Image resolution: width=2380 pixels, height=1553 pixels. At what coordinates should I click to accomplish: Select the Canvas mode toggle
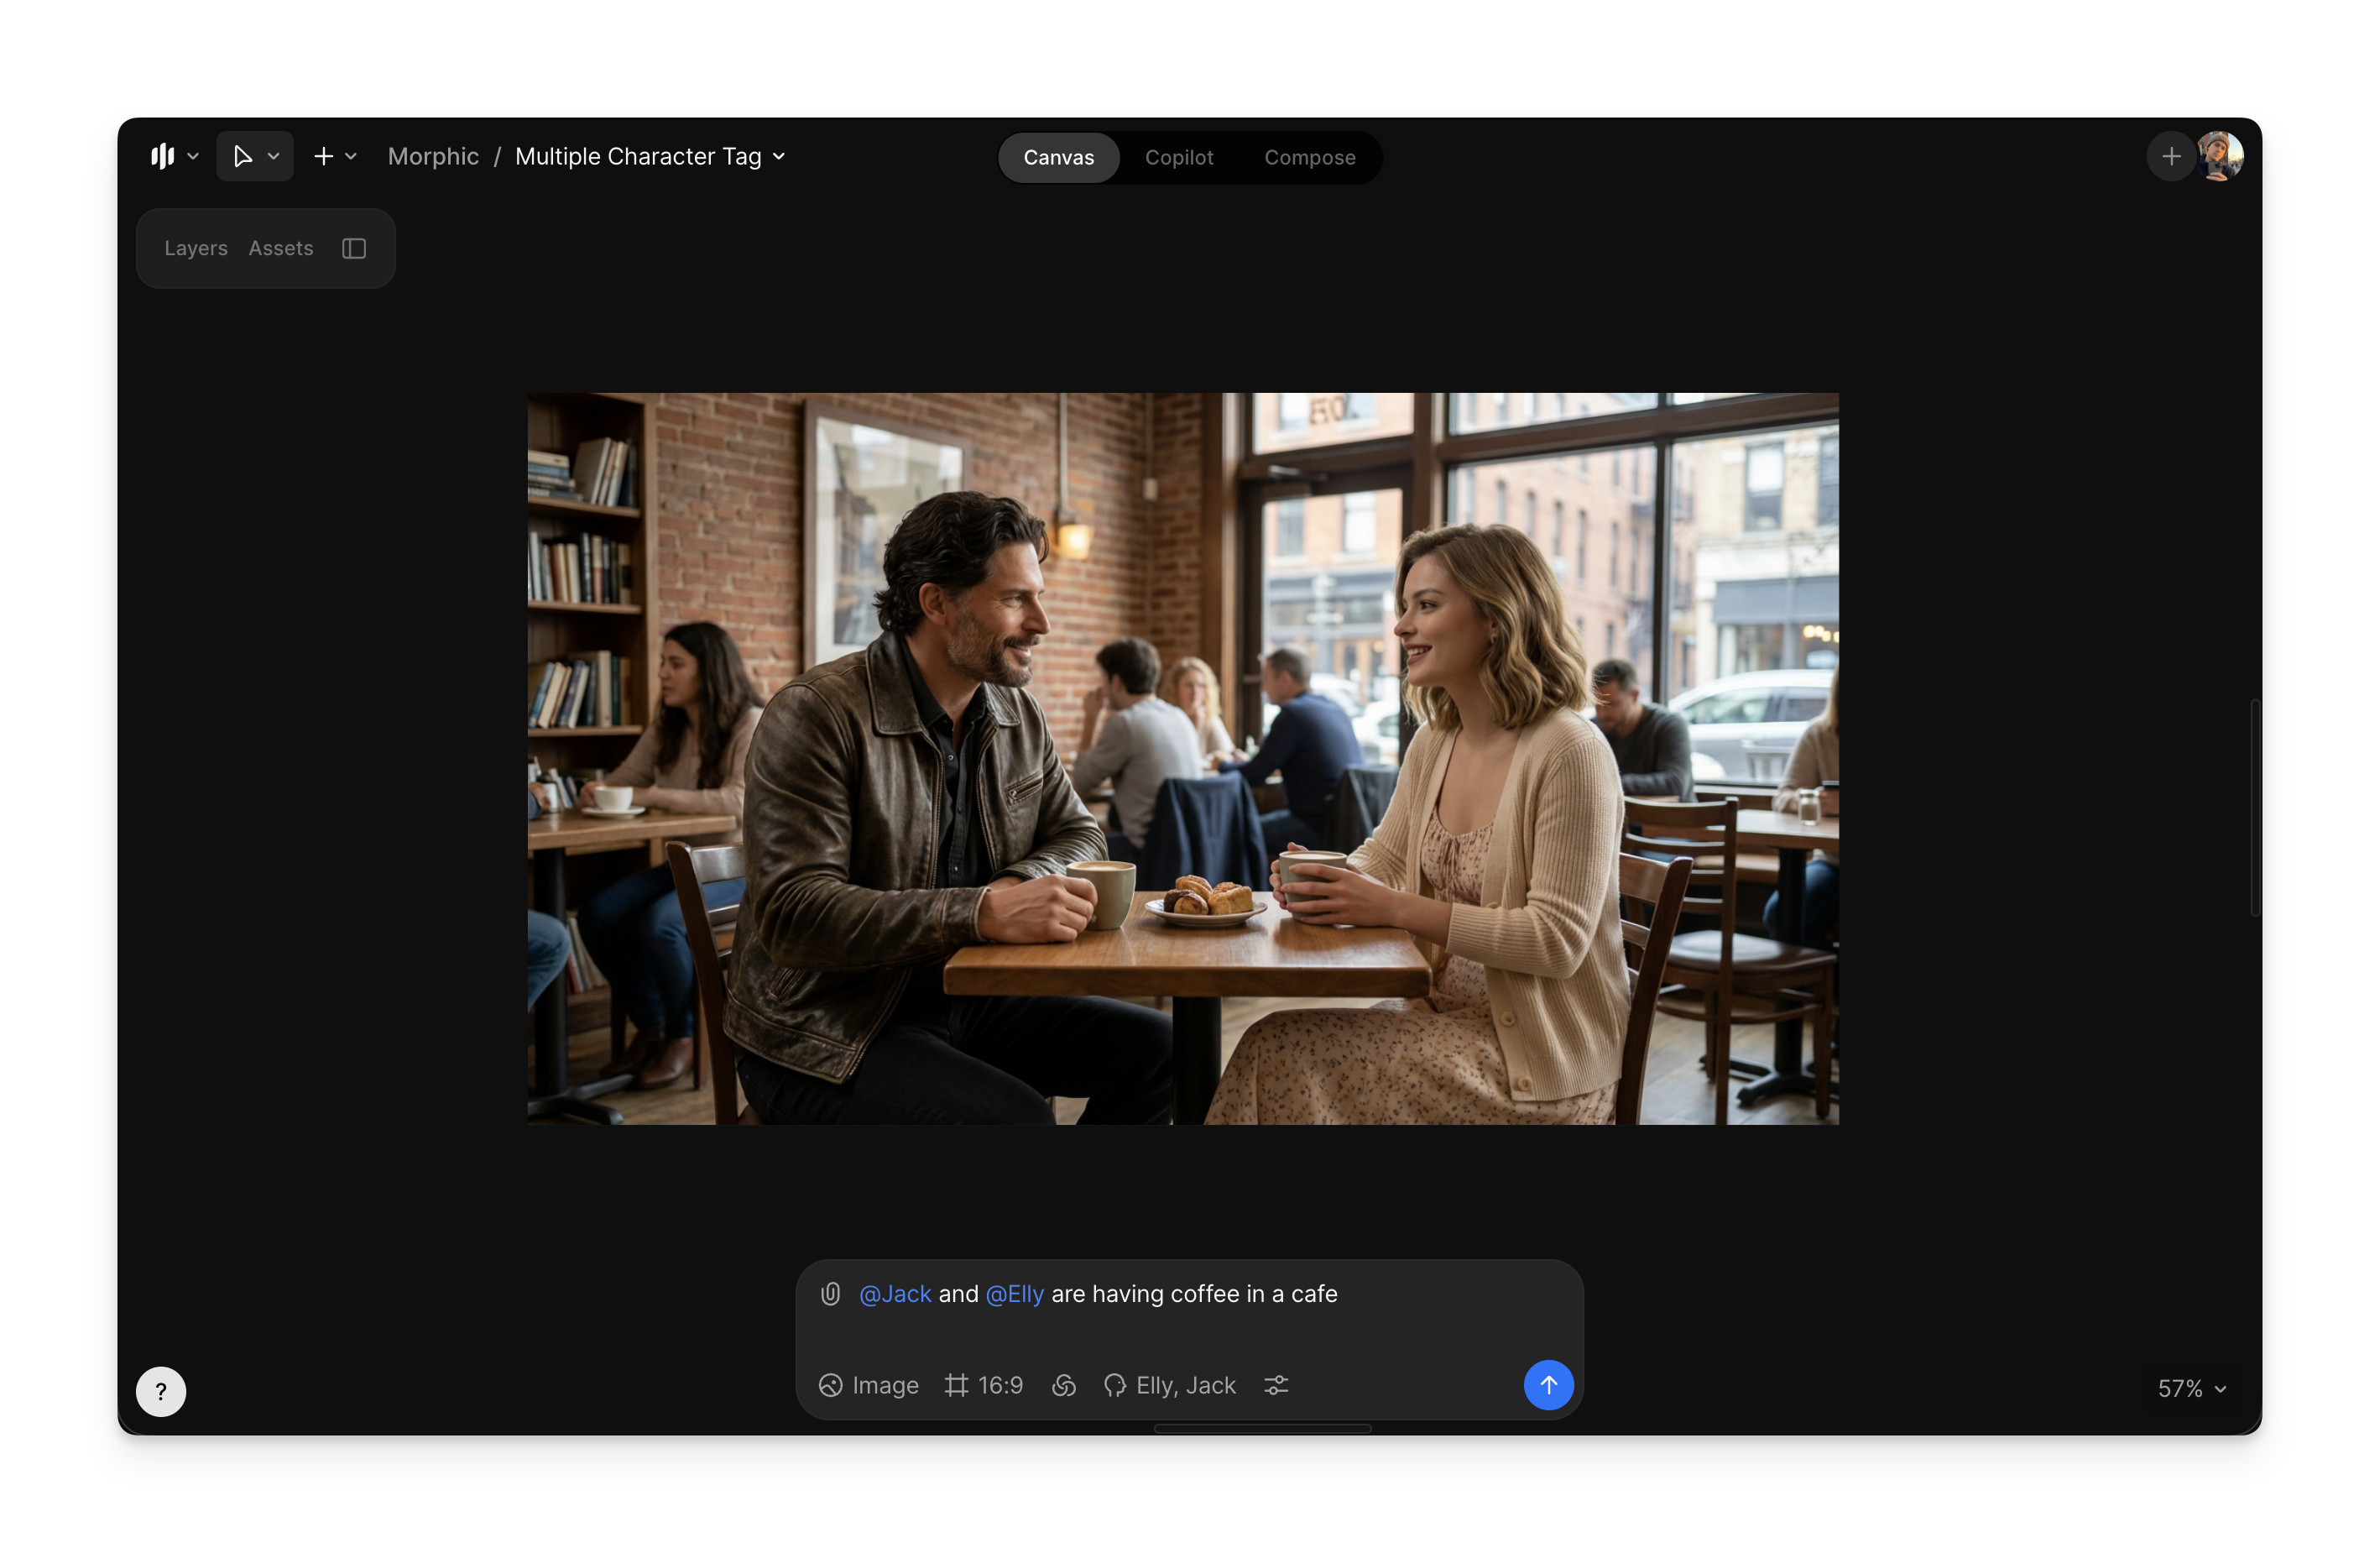click(1058, 157)
